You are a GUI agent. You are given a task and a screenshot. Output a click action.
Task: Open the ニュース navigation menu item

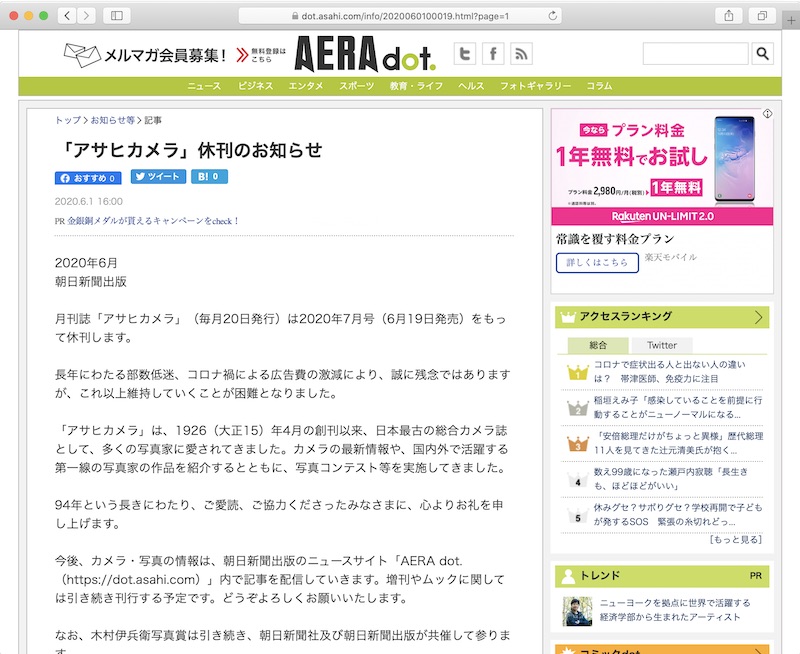(202, 86)
